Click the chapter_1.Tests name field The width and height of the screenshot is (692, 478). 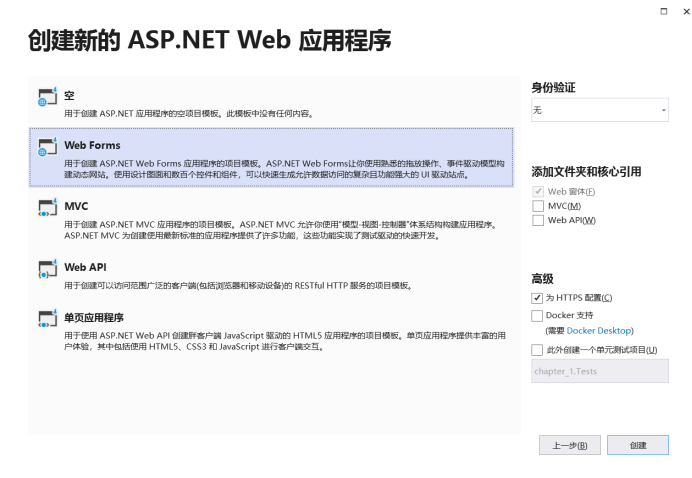(x=600, y=371)
